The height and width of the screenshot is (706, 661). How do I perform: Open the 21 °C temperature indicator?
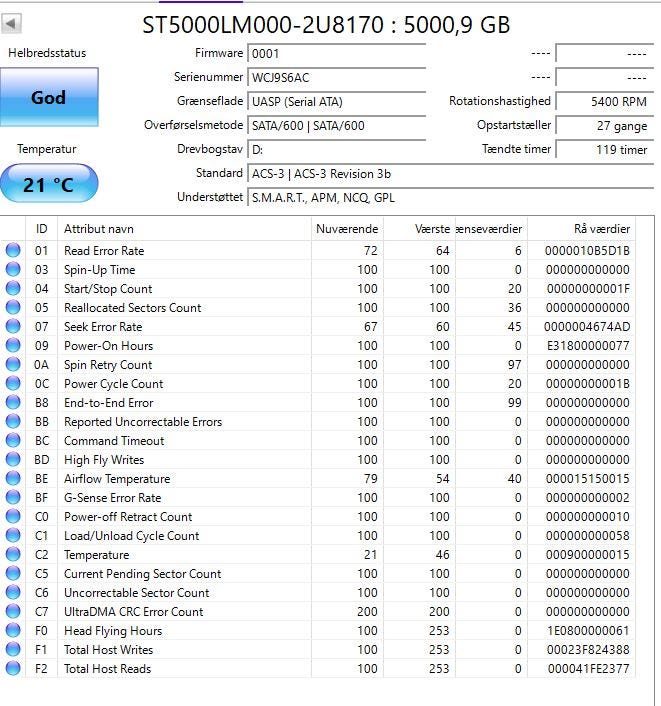(x=49, y=184)
